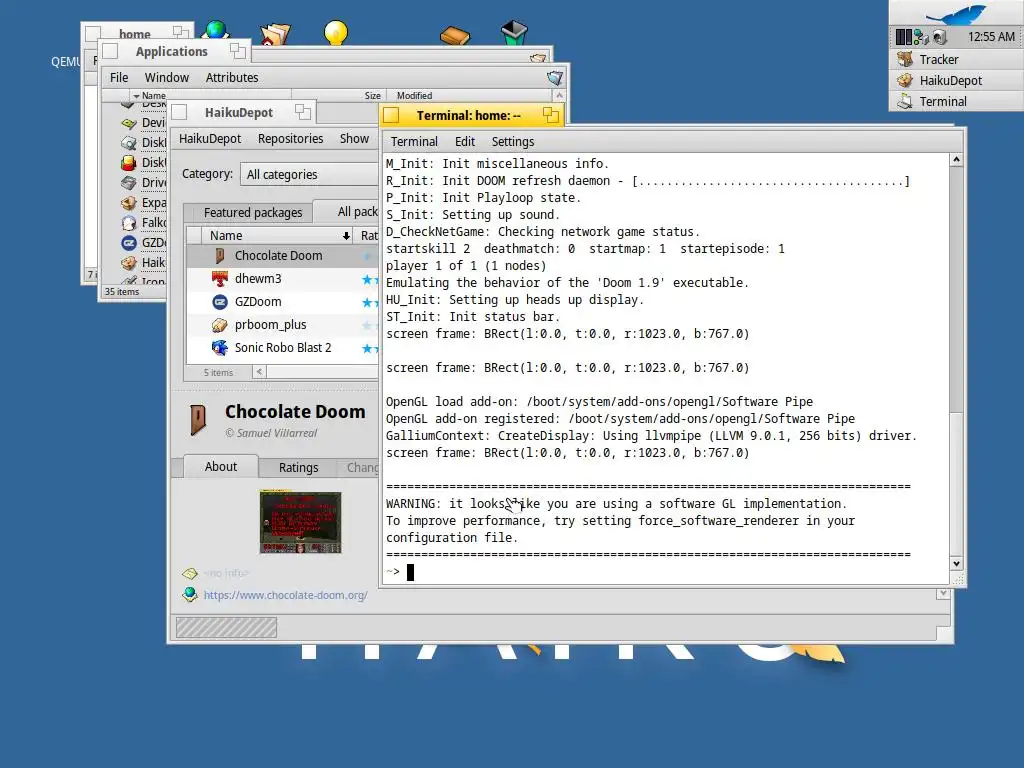Select the GZDoom package icon in HaikuDepot
Viewport: 1024px width, 768px height.
pyautogui.click(x=220, y=302)
